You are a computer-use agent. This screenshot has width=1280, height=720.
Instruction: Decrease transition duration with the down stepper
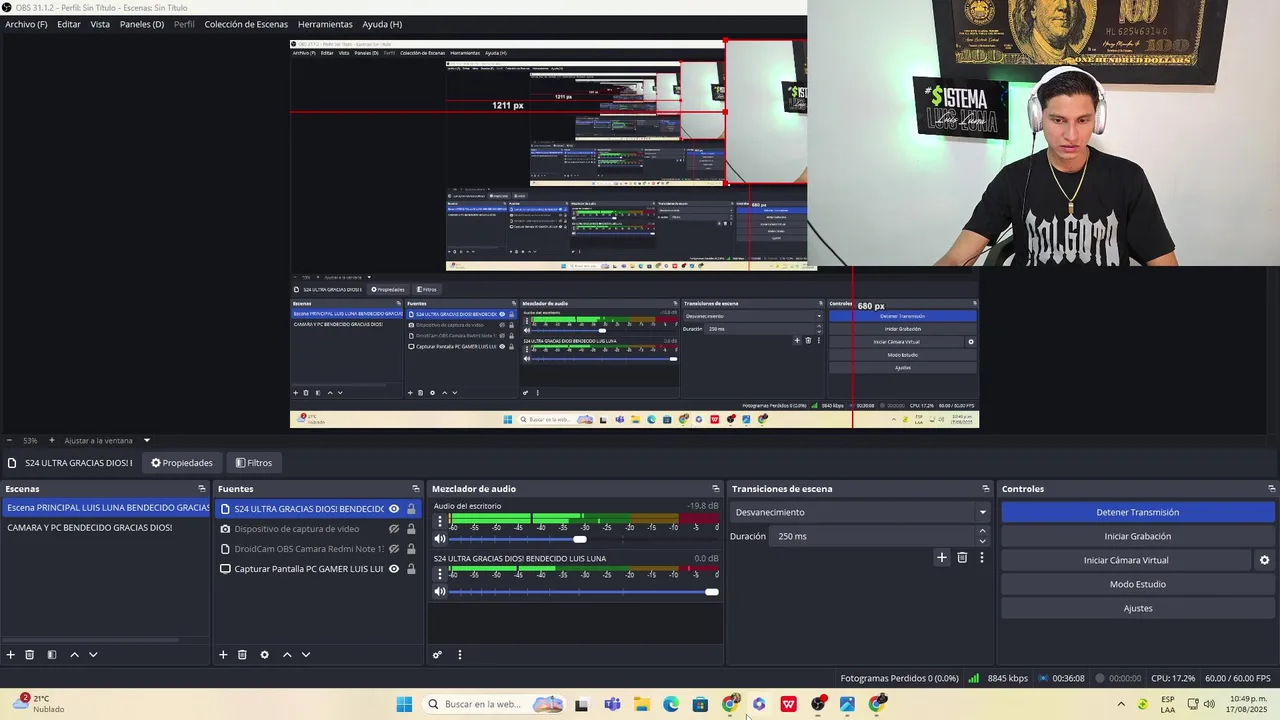tap(982, 541)
